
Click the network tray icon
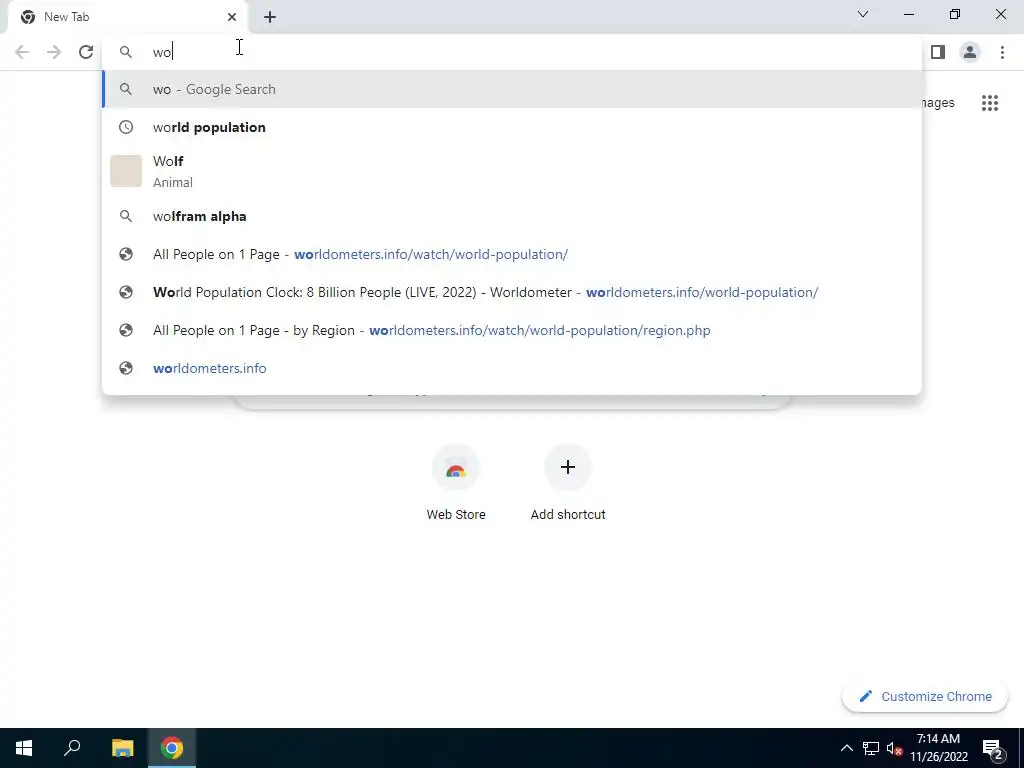pyautogui.click(x=871, y=748)
